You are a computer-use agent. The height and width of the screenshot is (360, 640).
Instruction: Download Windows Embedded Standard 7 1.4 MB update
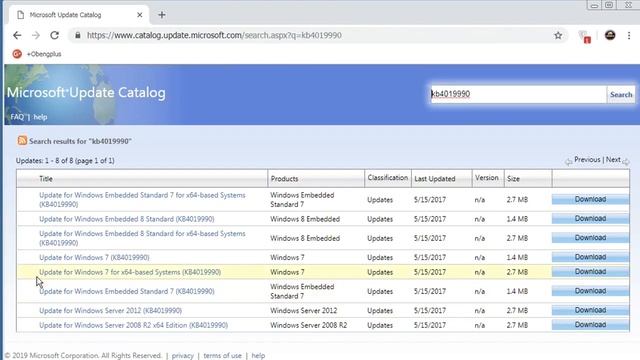coord(590,291)
